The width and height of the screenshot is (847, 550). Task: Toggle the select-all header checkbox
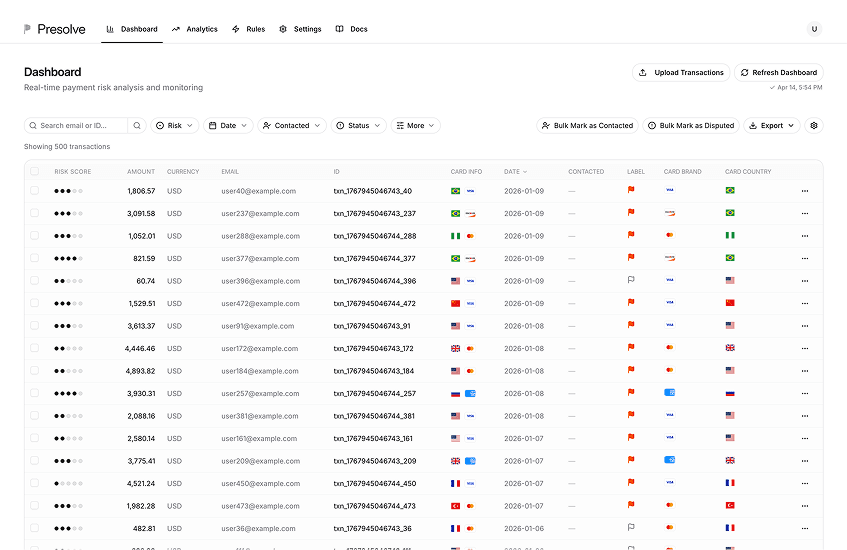[x=35, y=171]
